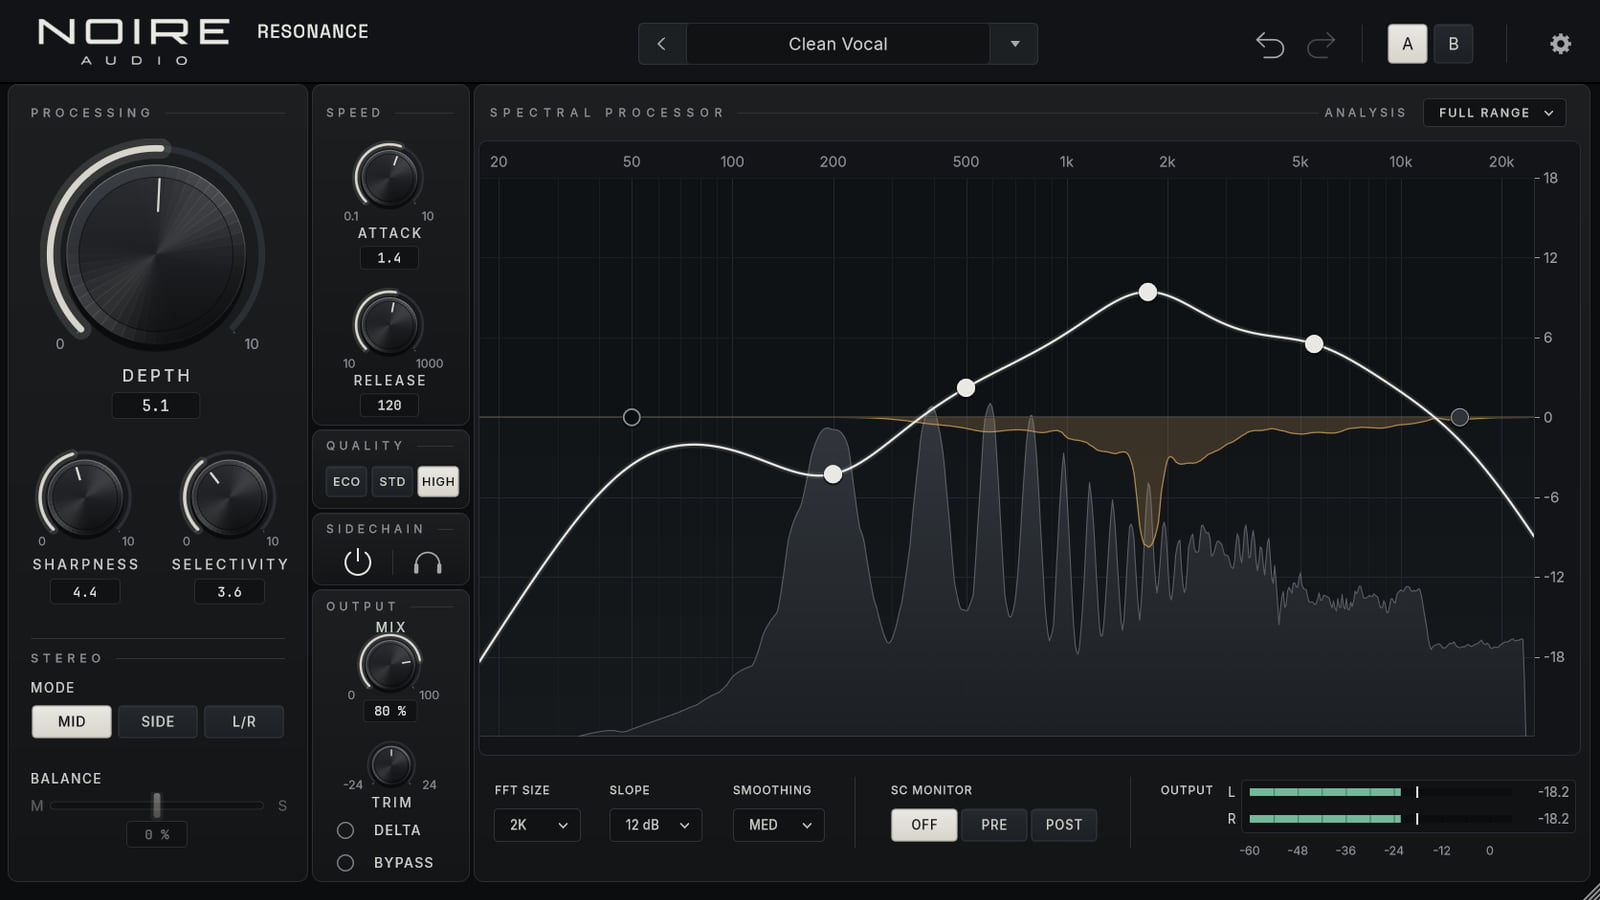
Task: Select ECO quality
Action: (346, 482)
